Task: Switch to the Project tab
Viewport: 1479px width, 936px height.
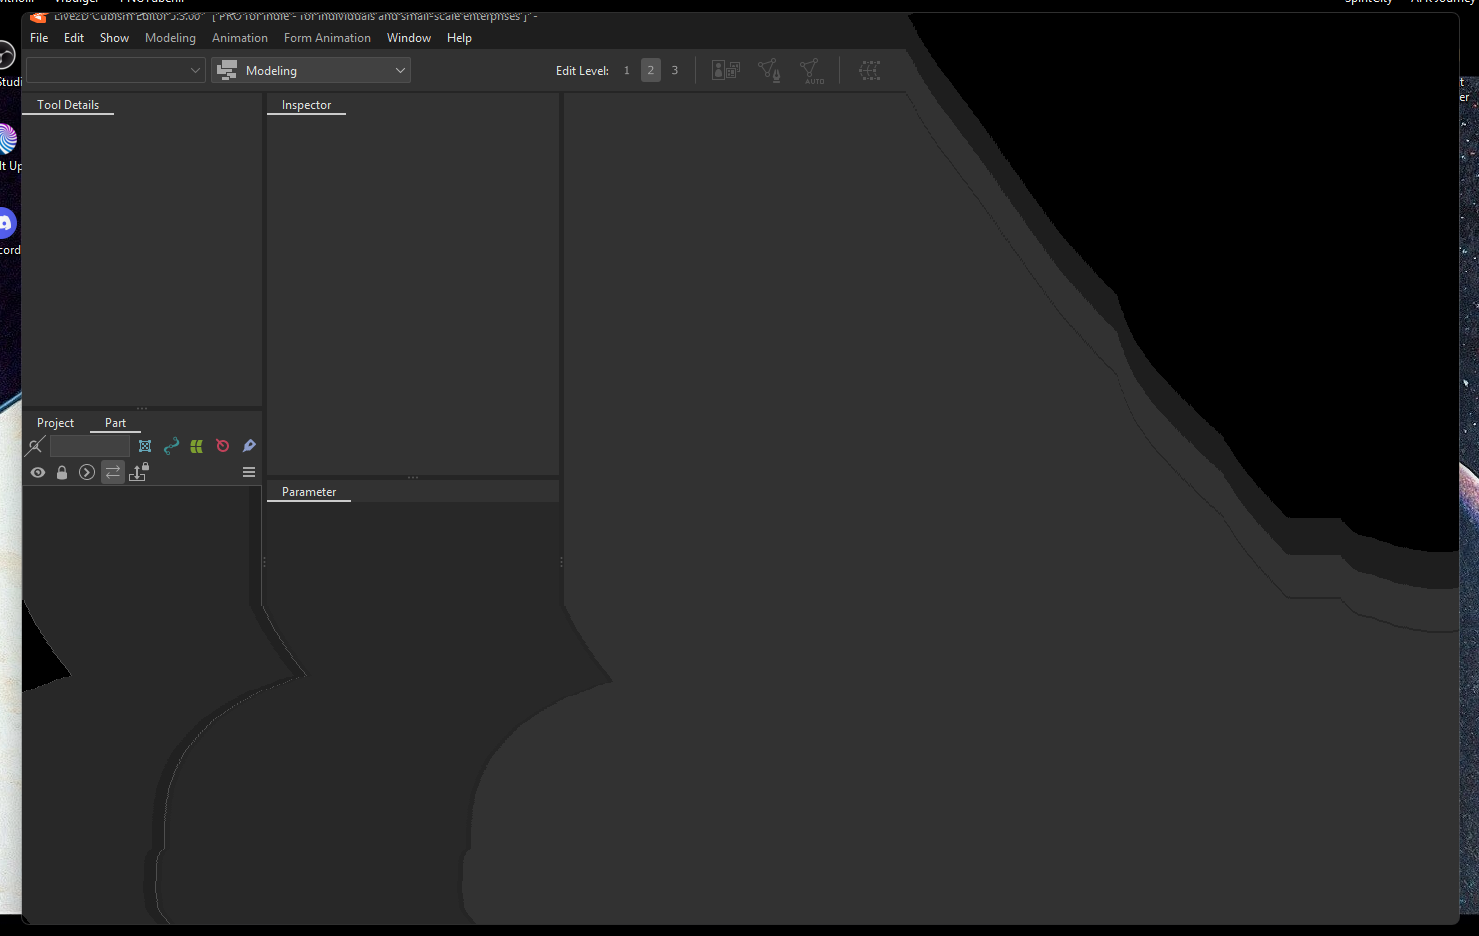Action: pyautogui.click(x=55, y=423)
